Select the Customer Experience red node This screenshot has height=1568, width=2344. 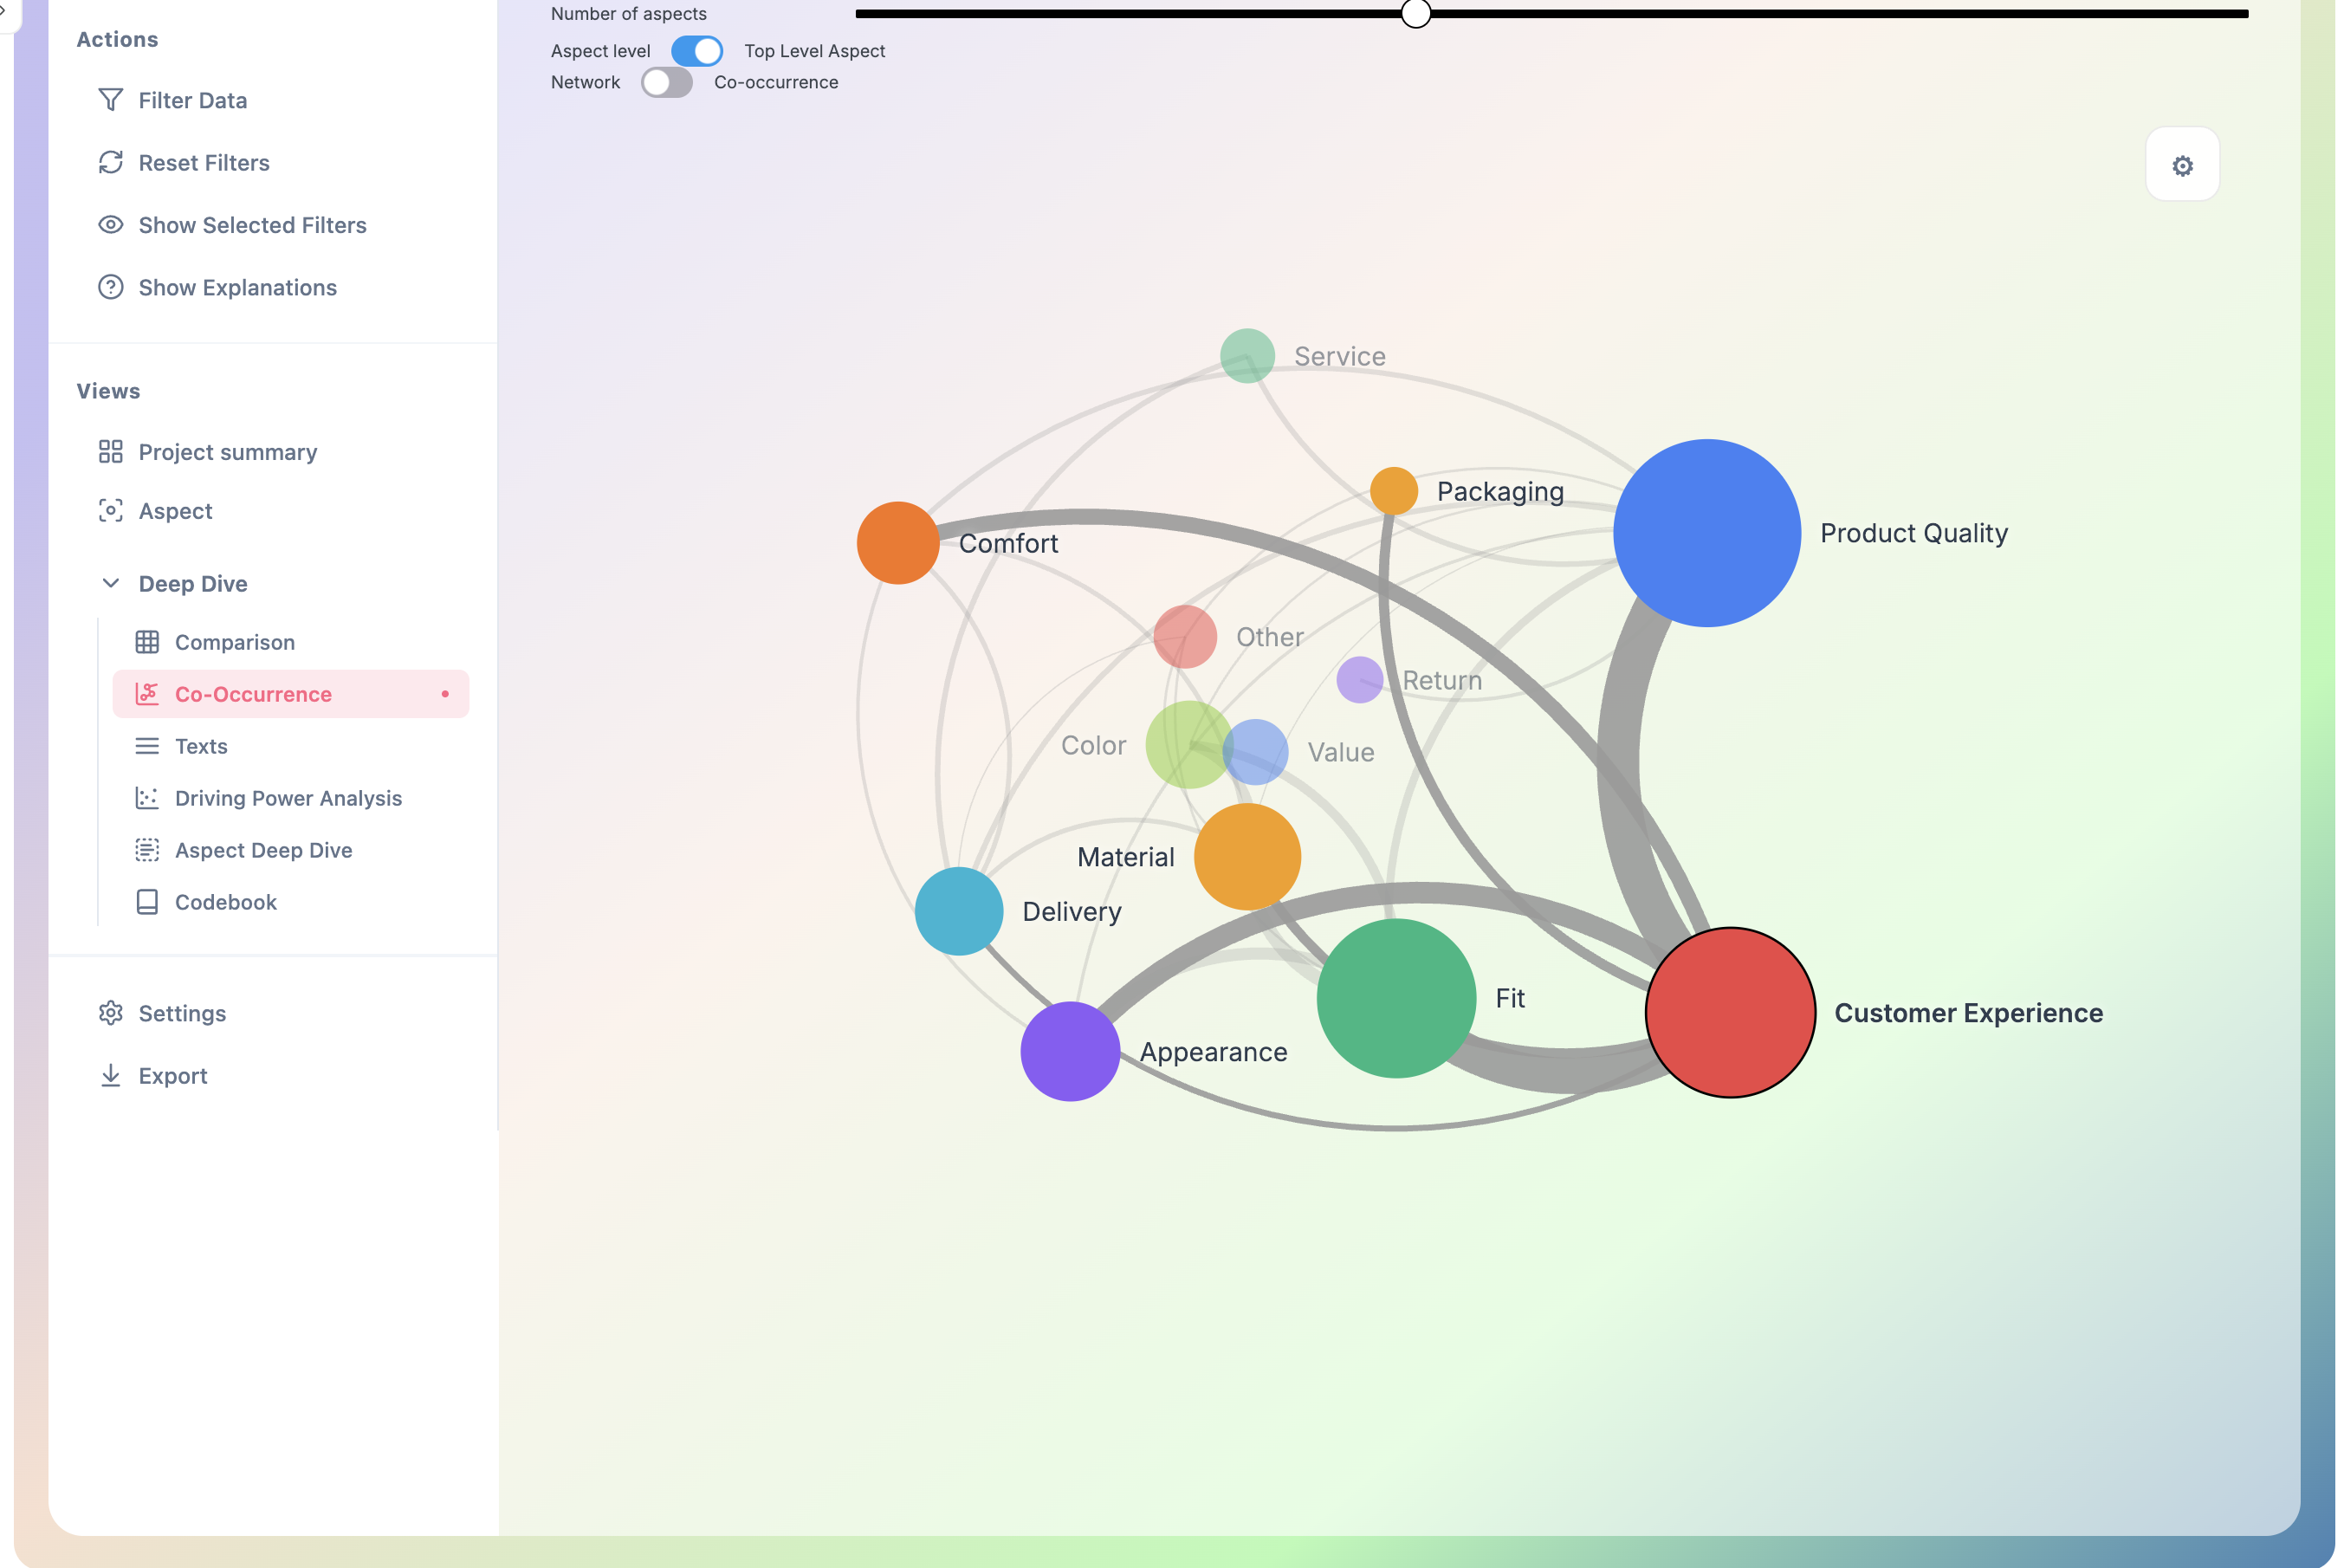[1729, 1012]
